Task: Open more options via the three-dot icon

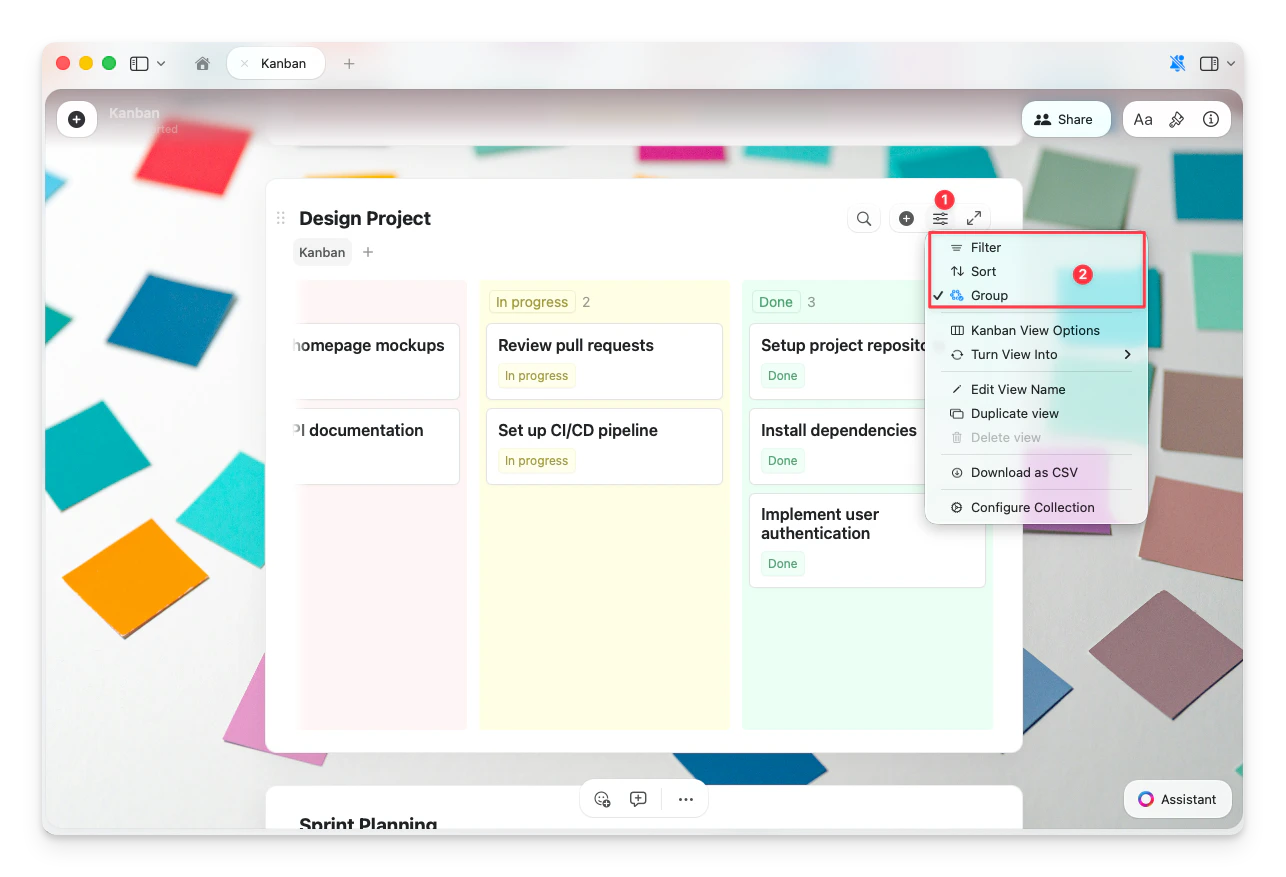Action: click(x=686, y=799)
